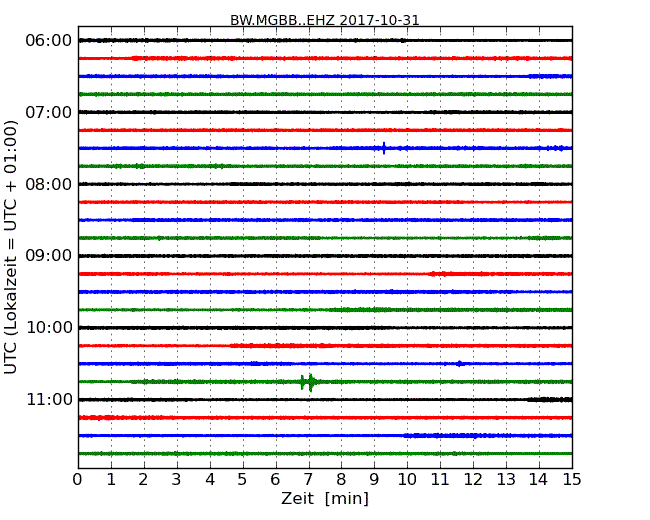Click the blue spike near minute 9 on the 07:30 trace
The height and width of the screenshot is (520, 650).
click(x=384, y=148)
